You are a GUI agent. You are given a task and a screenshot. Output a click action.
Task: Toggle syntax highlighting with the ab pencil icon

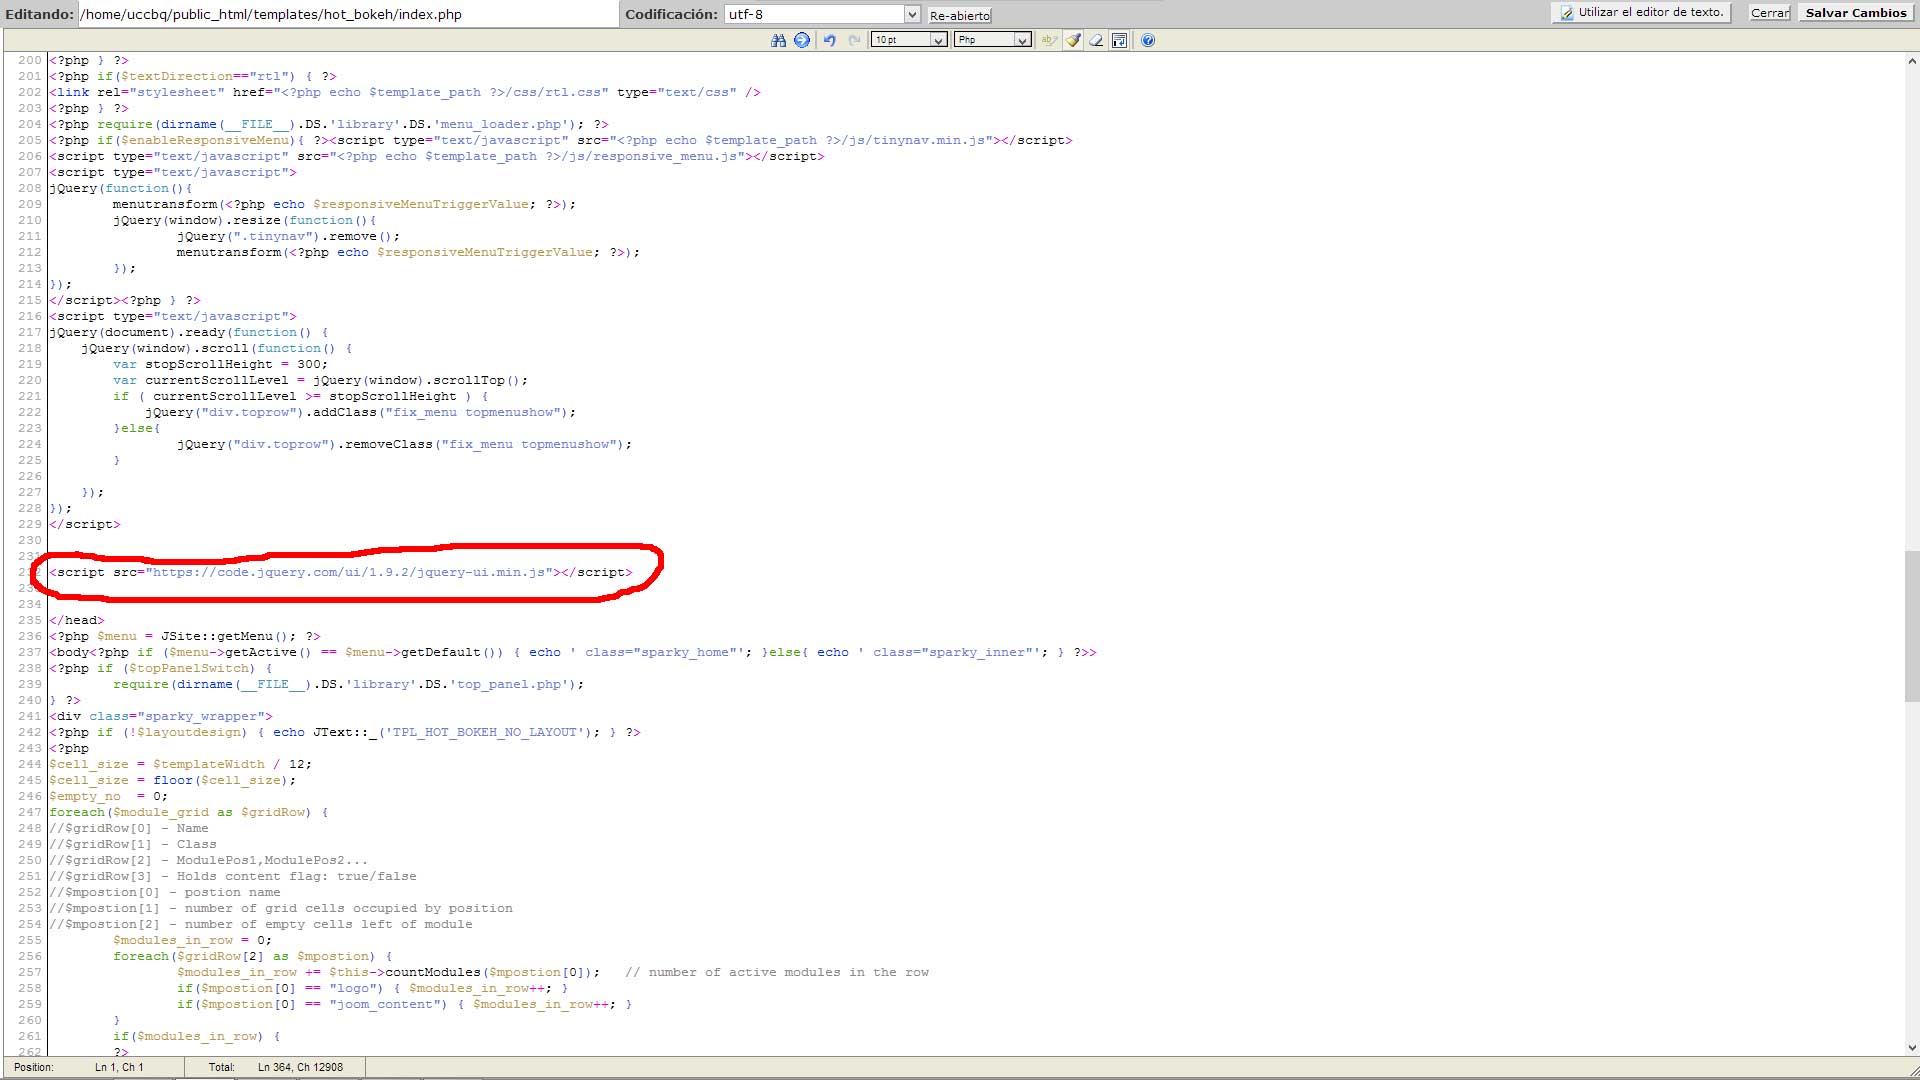point(1048,40)
